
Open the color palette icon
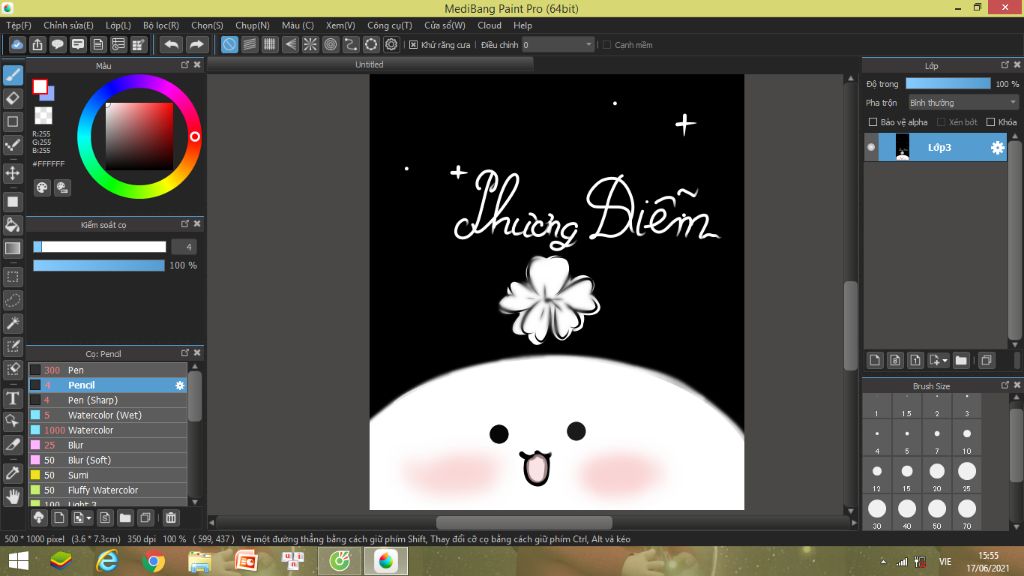point(42,188)
